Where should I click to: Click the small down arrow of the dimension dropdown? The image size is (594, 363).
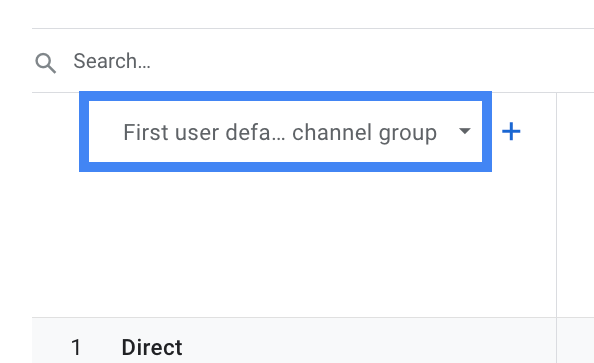[x=464, y=131]
